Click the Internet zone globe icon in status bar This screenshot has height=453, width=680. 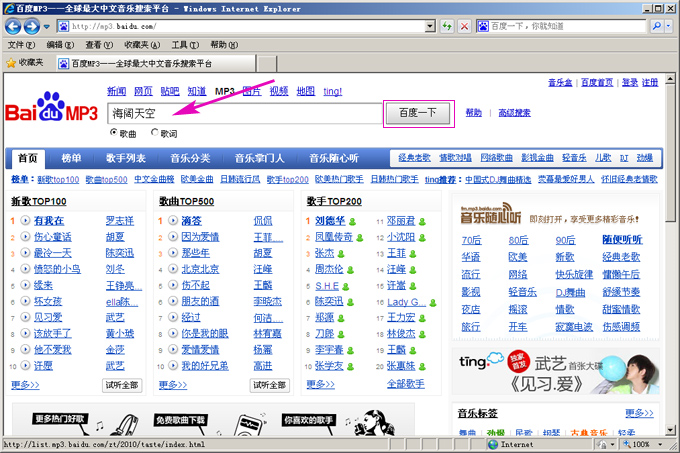pos(493,444)
